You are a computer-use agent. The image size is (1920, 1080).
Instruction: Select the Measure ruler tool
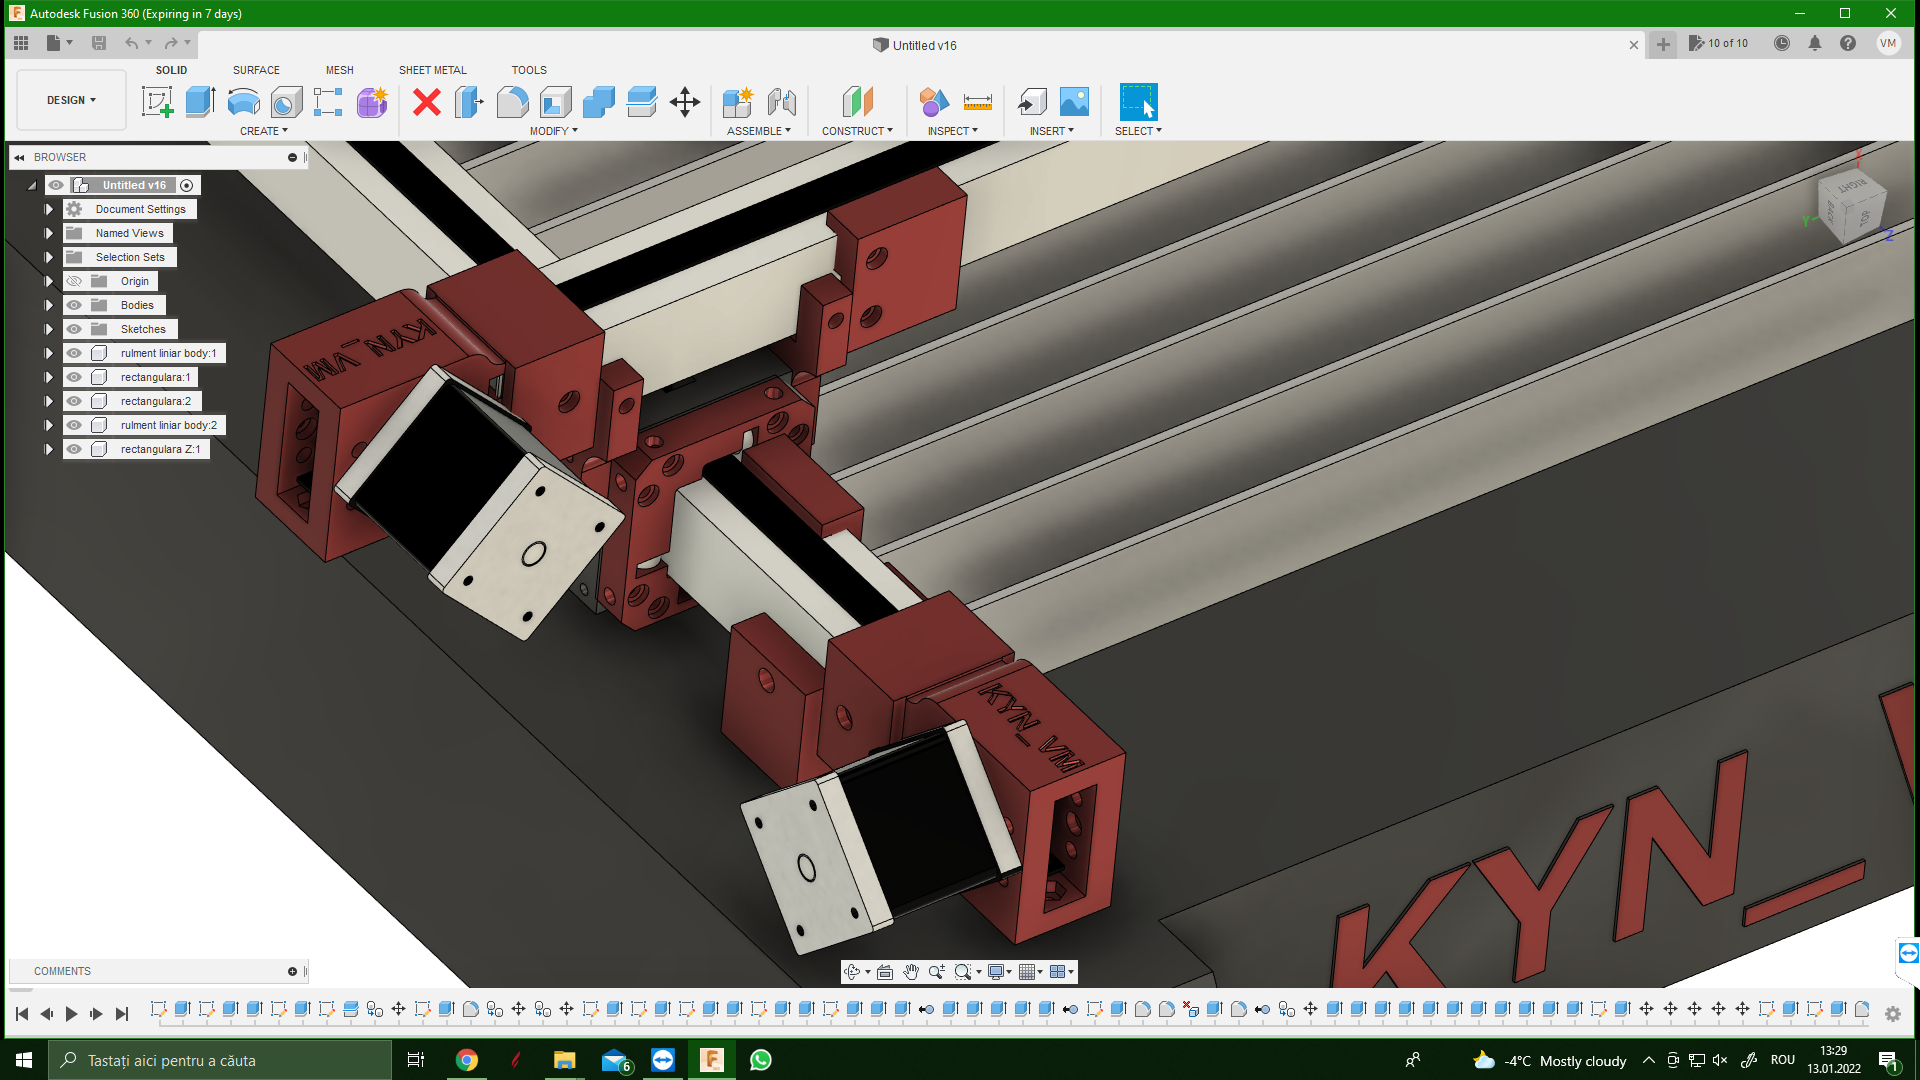(977, 102)
